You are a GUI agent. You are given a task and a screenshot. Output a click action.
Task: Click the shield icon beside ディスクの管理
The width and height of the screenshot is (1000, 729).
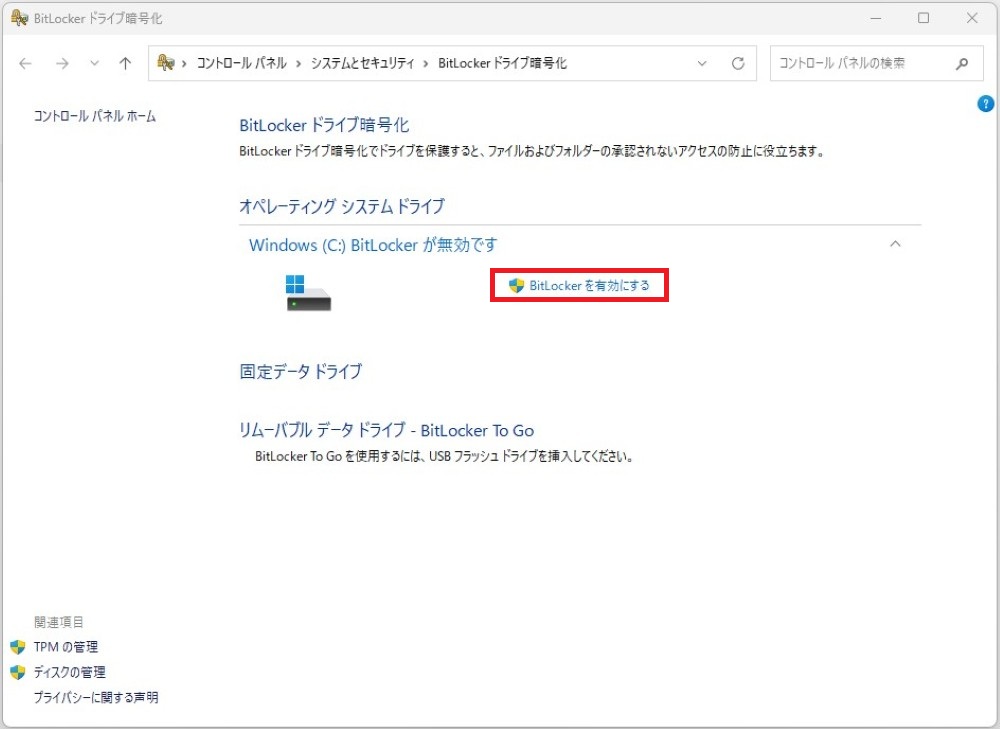coord(17,672)
